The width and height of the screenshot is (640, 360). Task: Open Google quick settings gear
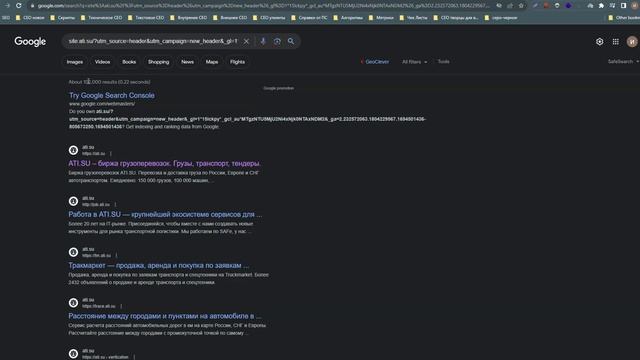click(x=600, y=42)
